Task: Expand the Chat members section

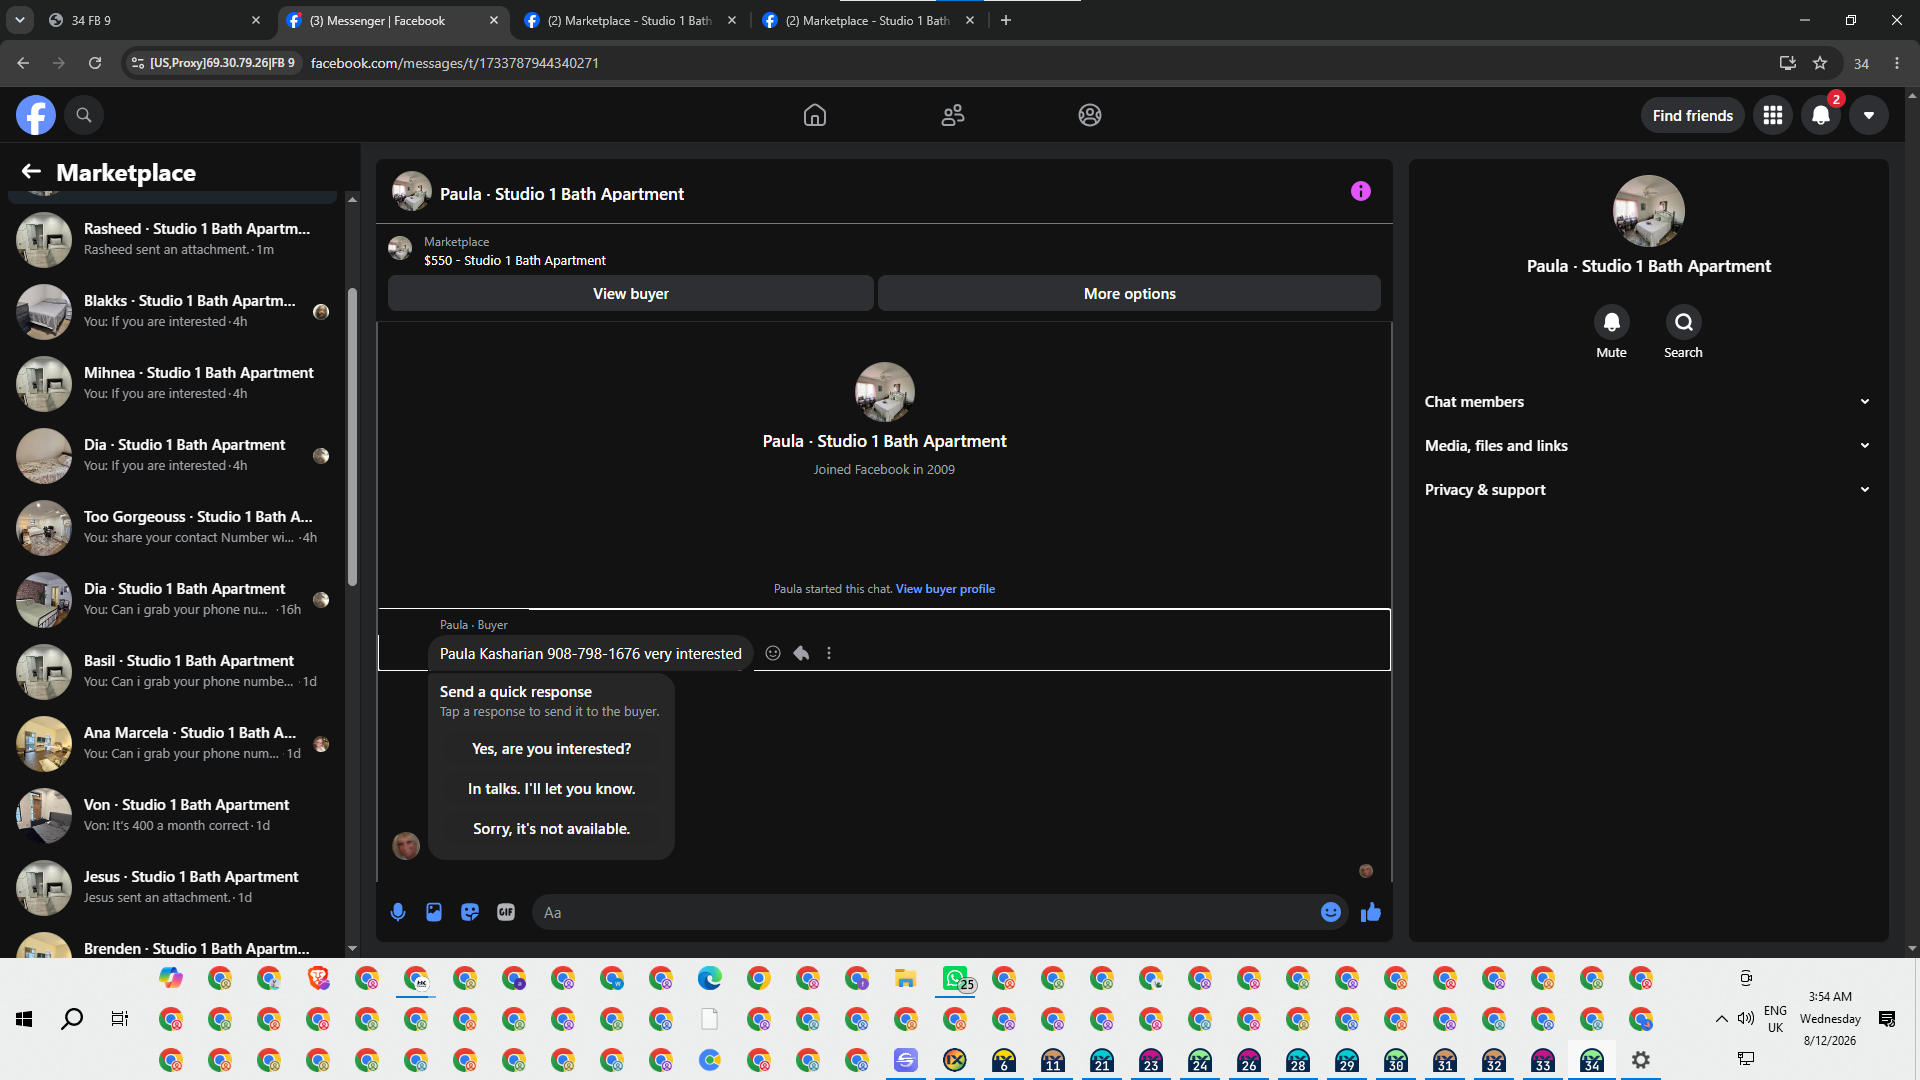Action: coord(1648,402)
